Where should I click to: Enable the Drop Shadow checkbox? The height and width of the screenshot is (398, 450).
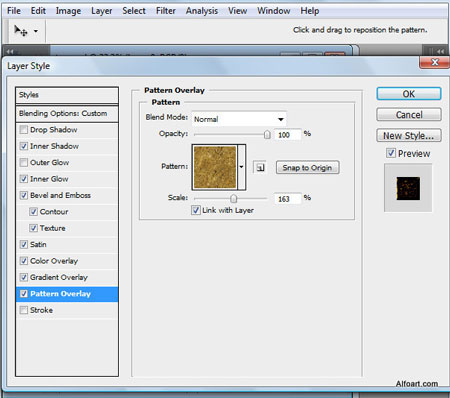click(24, 130)
